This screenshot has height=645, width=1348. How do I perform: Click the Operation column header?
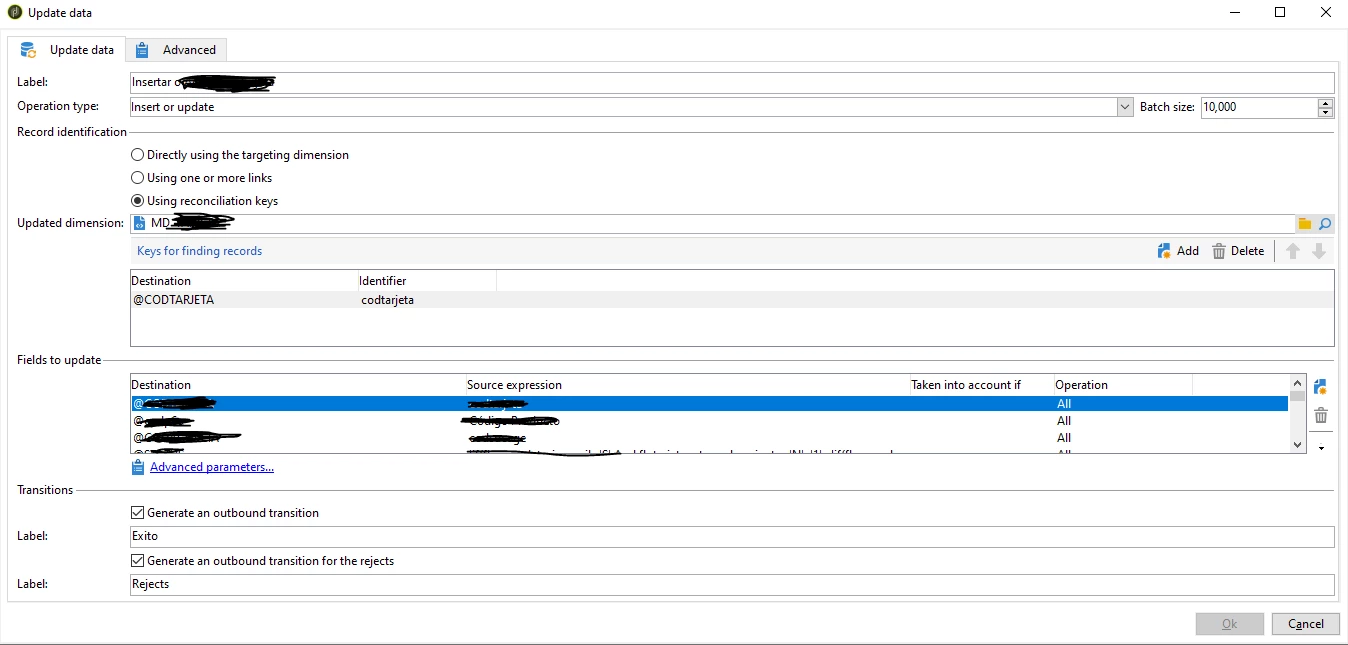click(x=1122, y=385)
